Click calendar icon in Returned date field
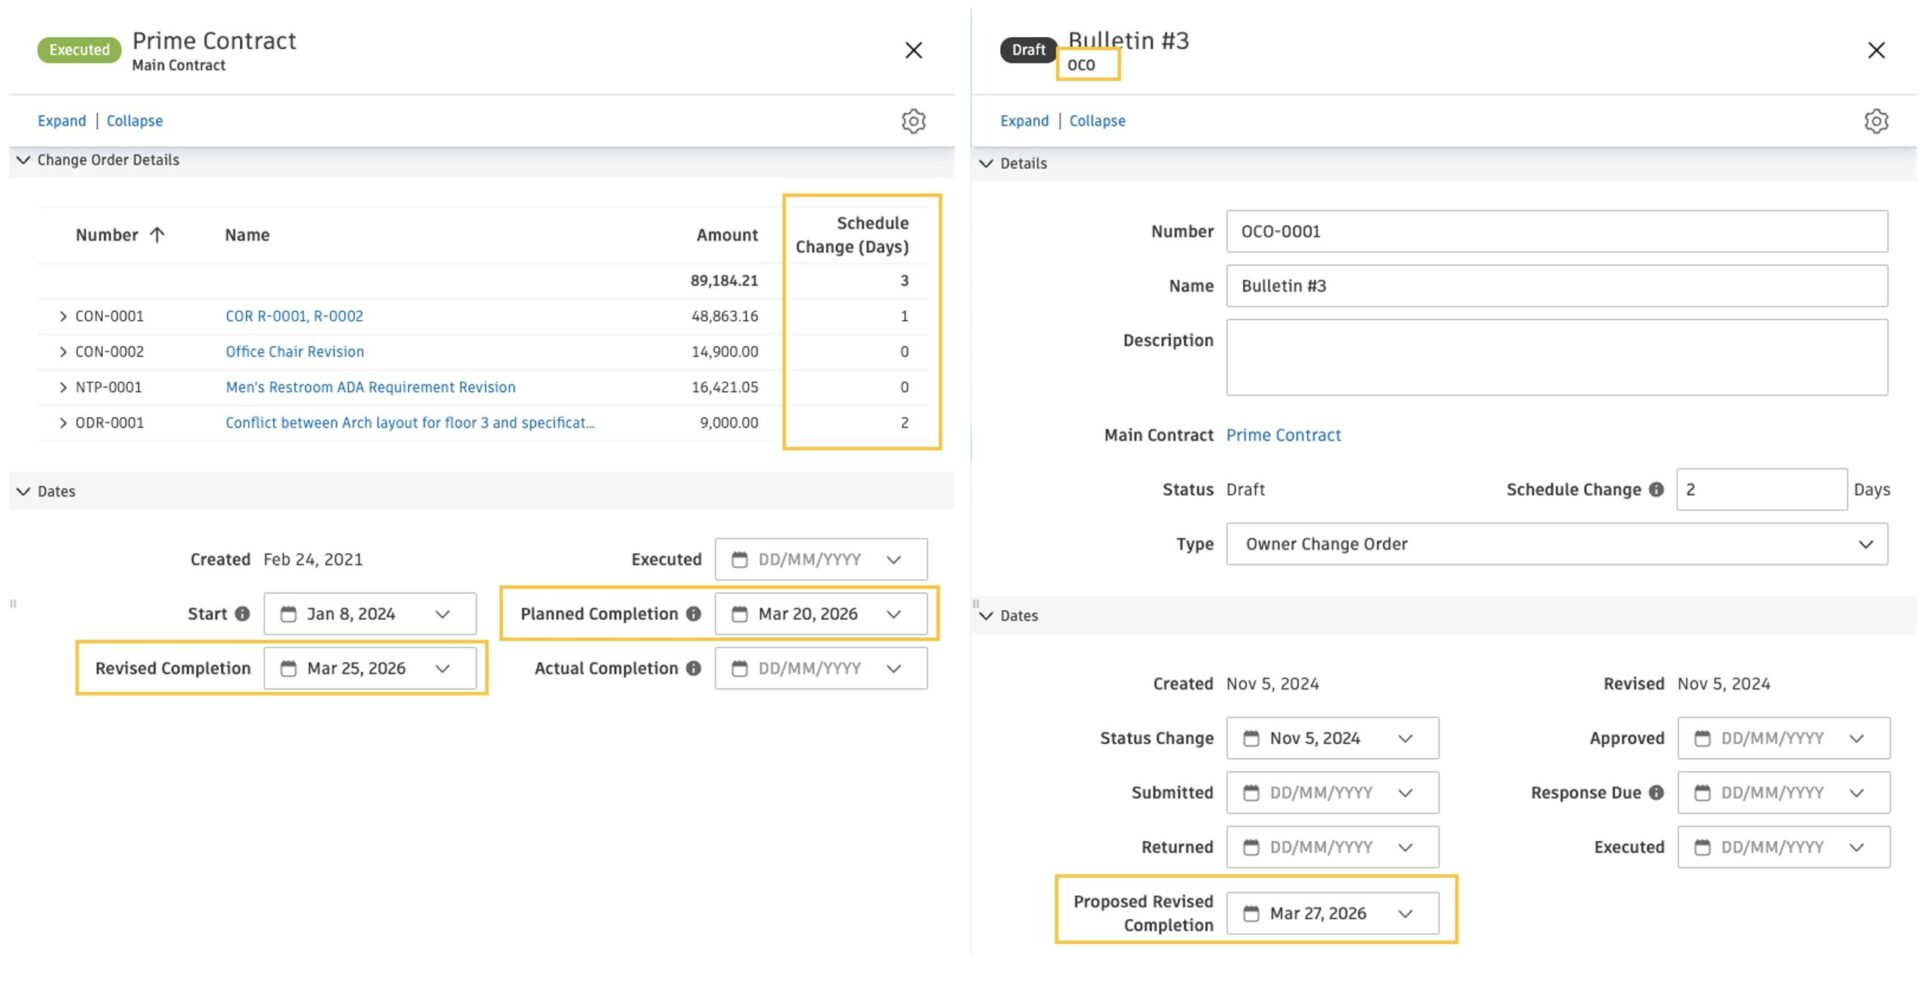1920x990 pixels. click(1251, 847)
